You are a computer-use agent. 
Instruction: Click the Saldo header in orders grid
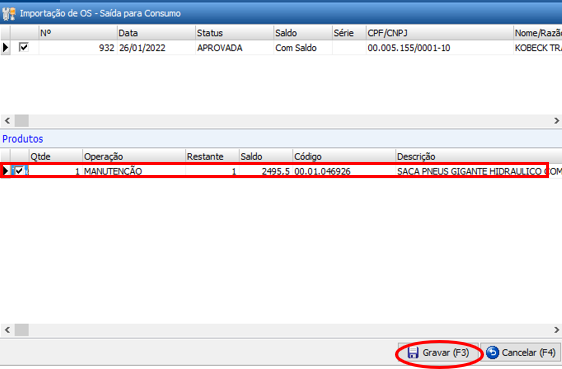[x=303, y=33]
